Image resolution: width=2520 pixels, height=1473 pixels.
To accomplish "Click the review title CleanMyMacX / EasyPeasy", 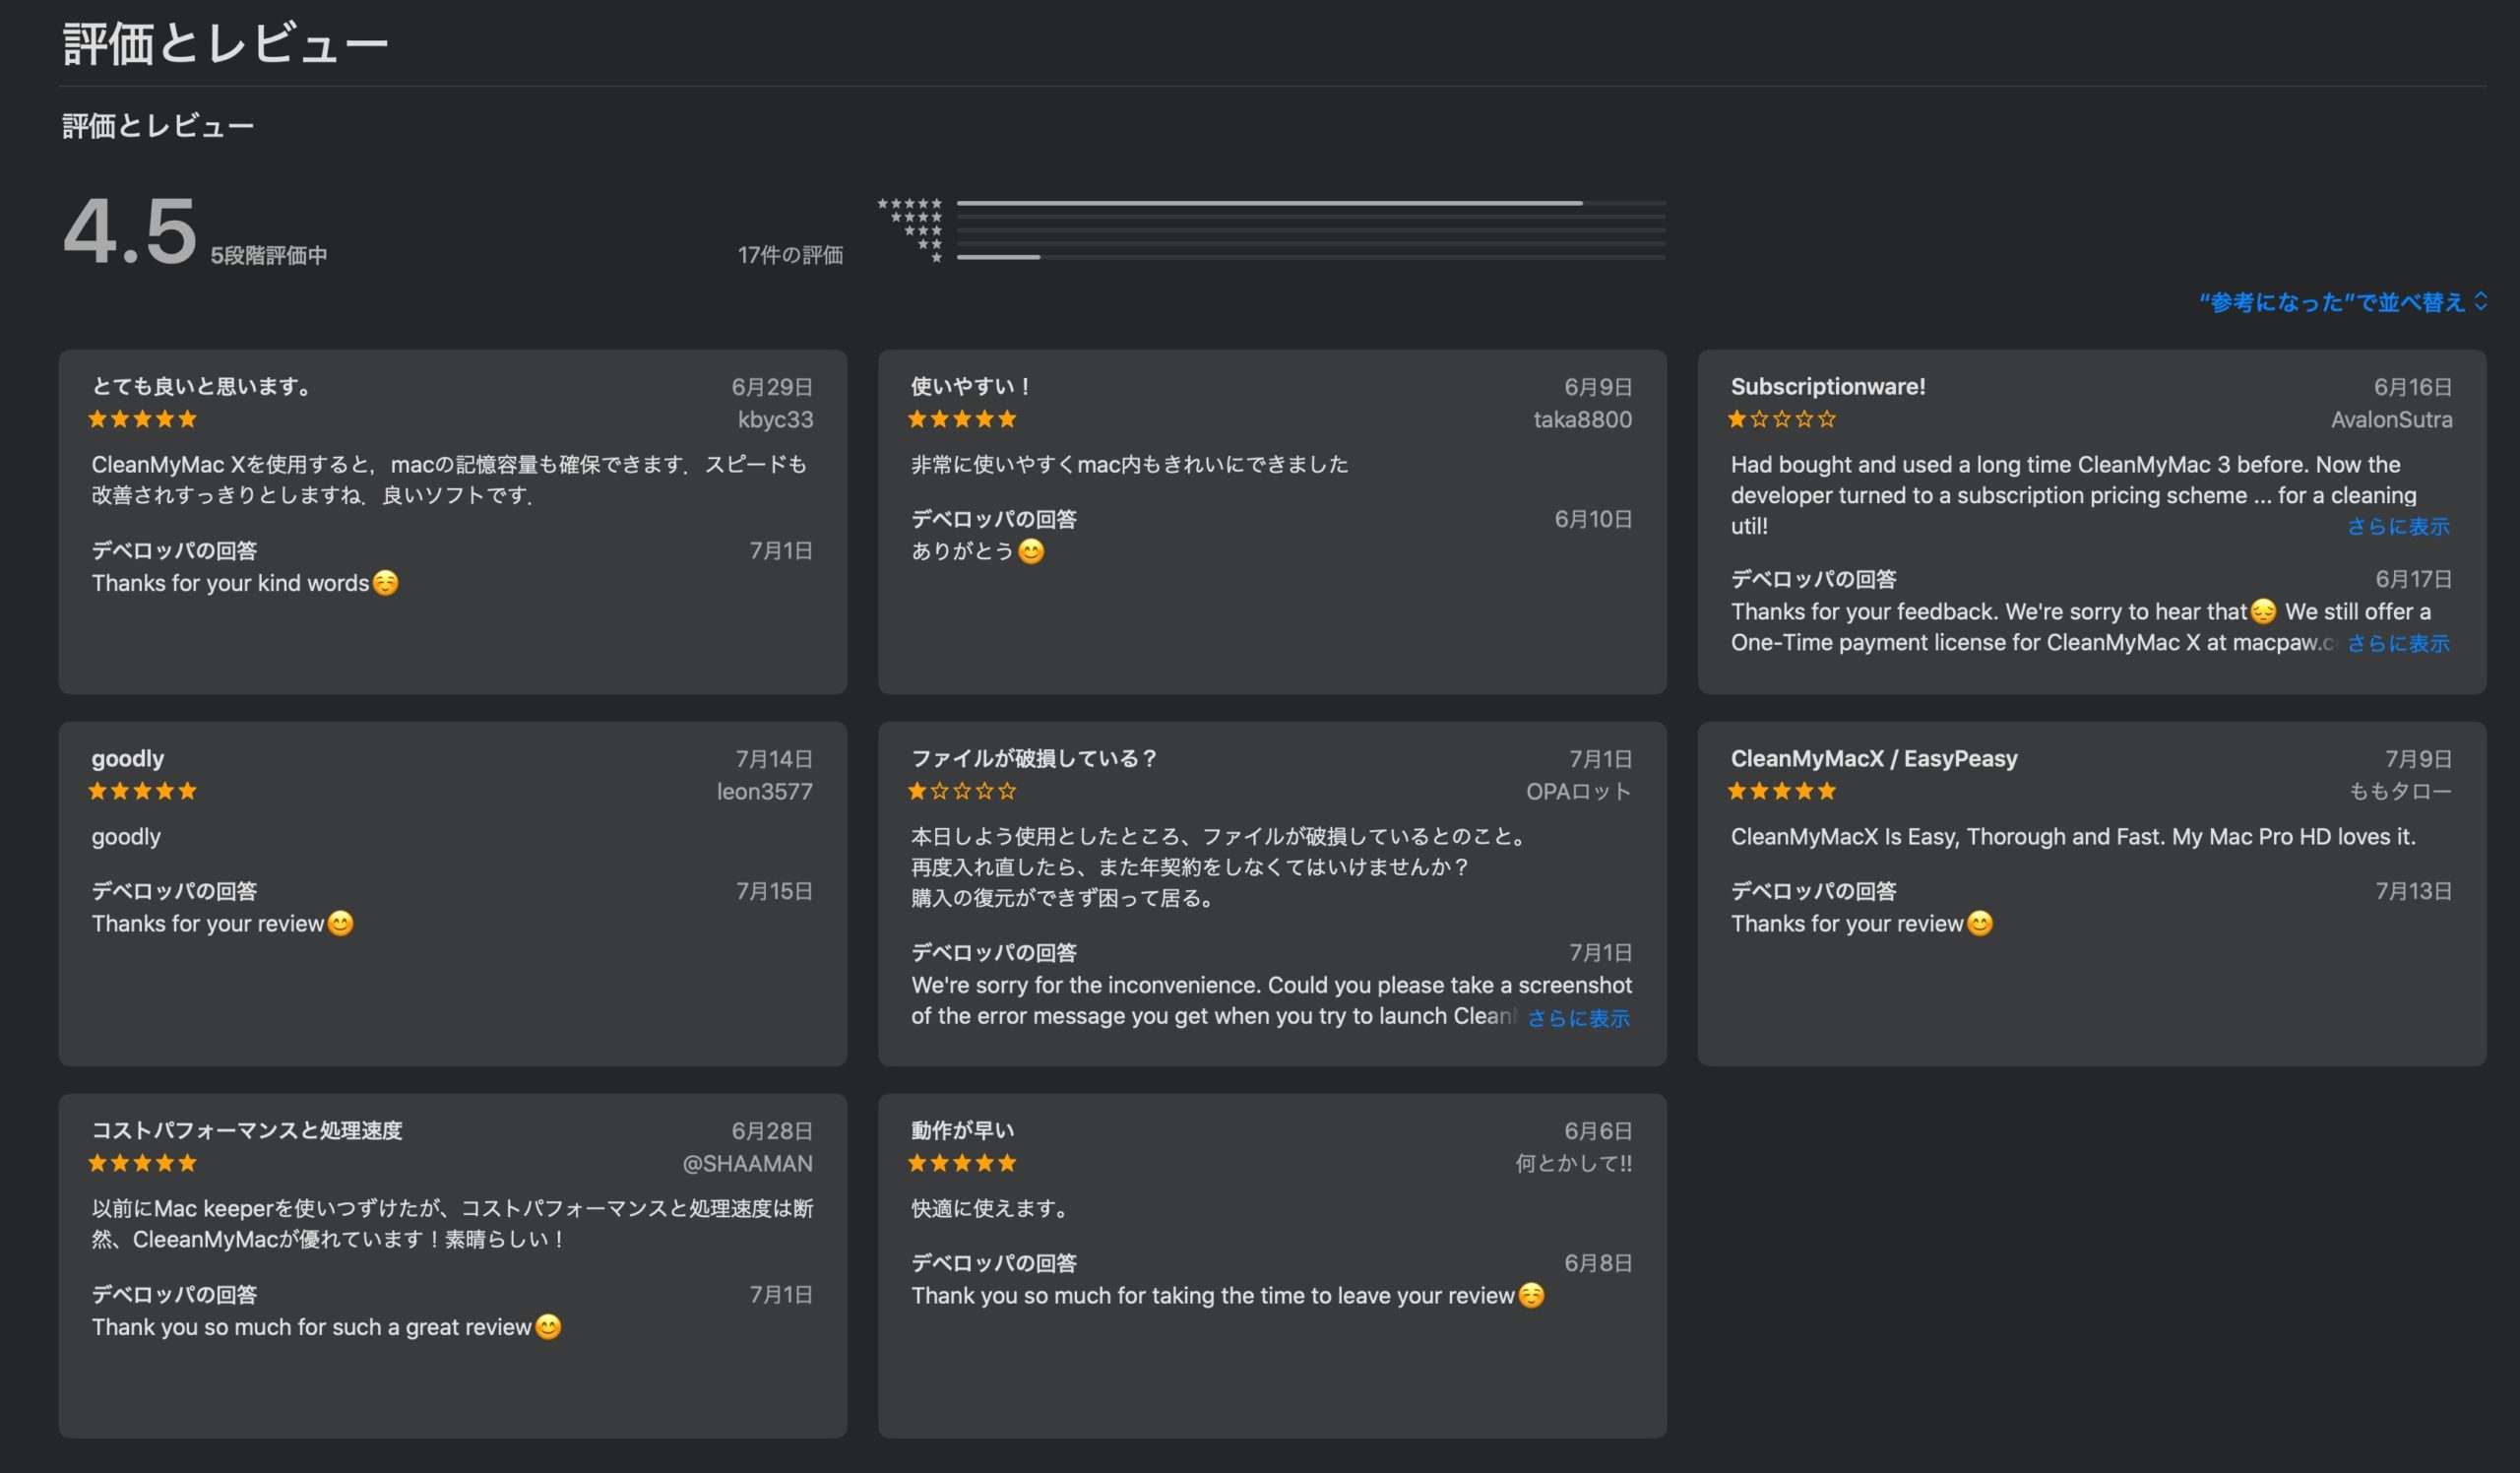I will [x=1874, y=758].
